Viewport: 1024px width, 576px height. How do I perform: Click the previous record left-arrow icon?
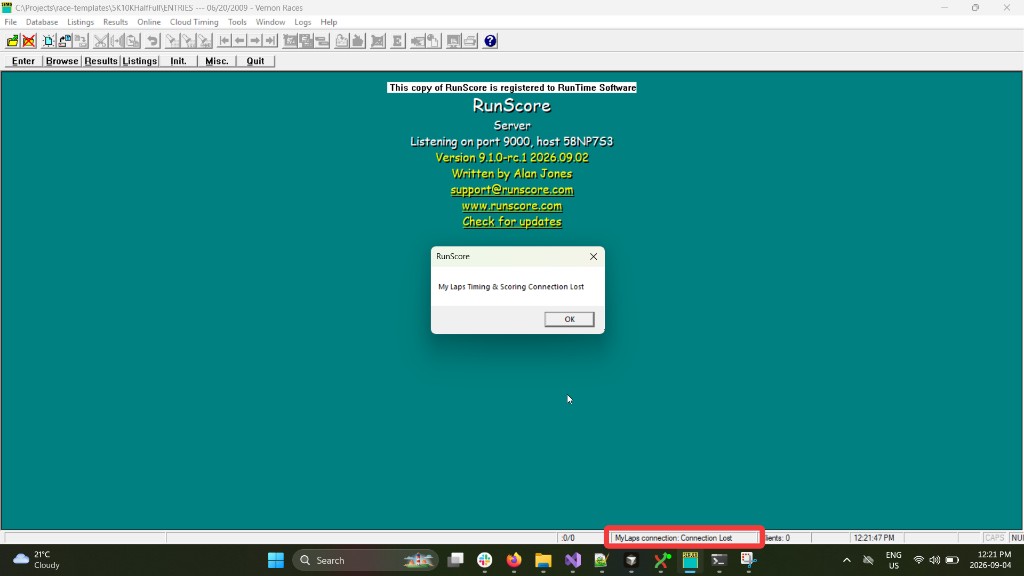click(x=240, y=41)
